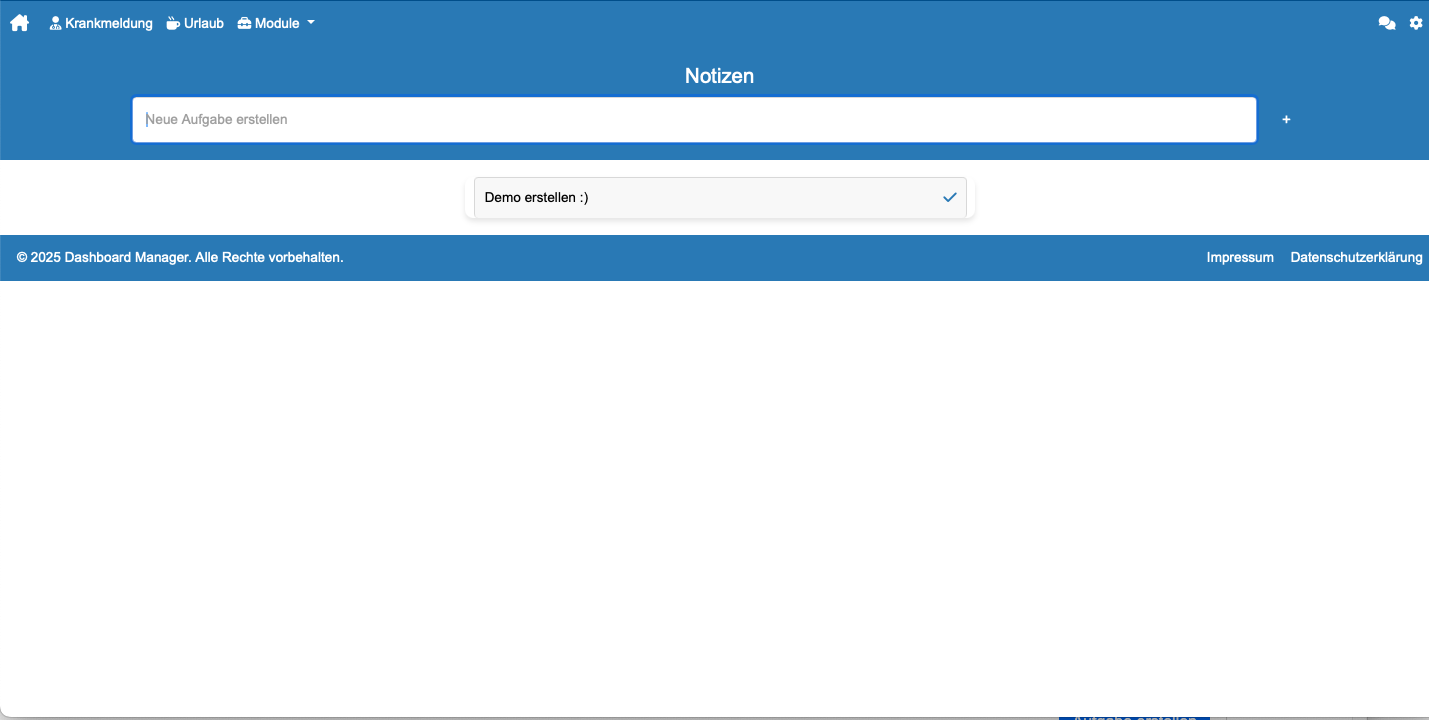Screen dimensions: 1429x720
Task: Click the Module text label in navbar
Action: click(x=277, y=23)
